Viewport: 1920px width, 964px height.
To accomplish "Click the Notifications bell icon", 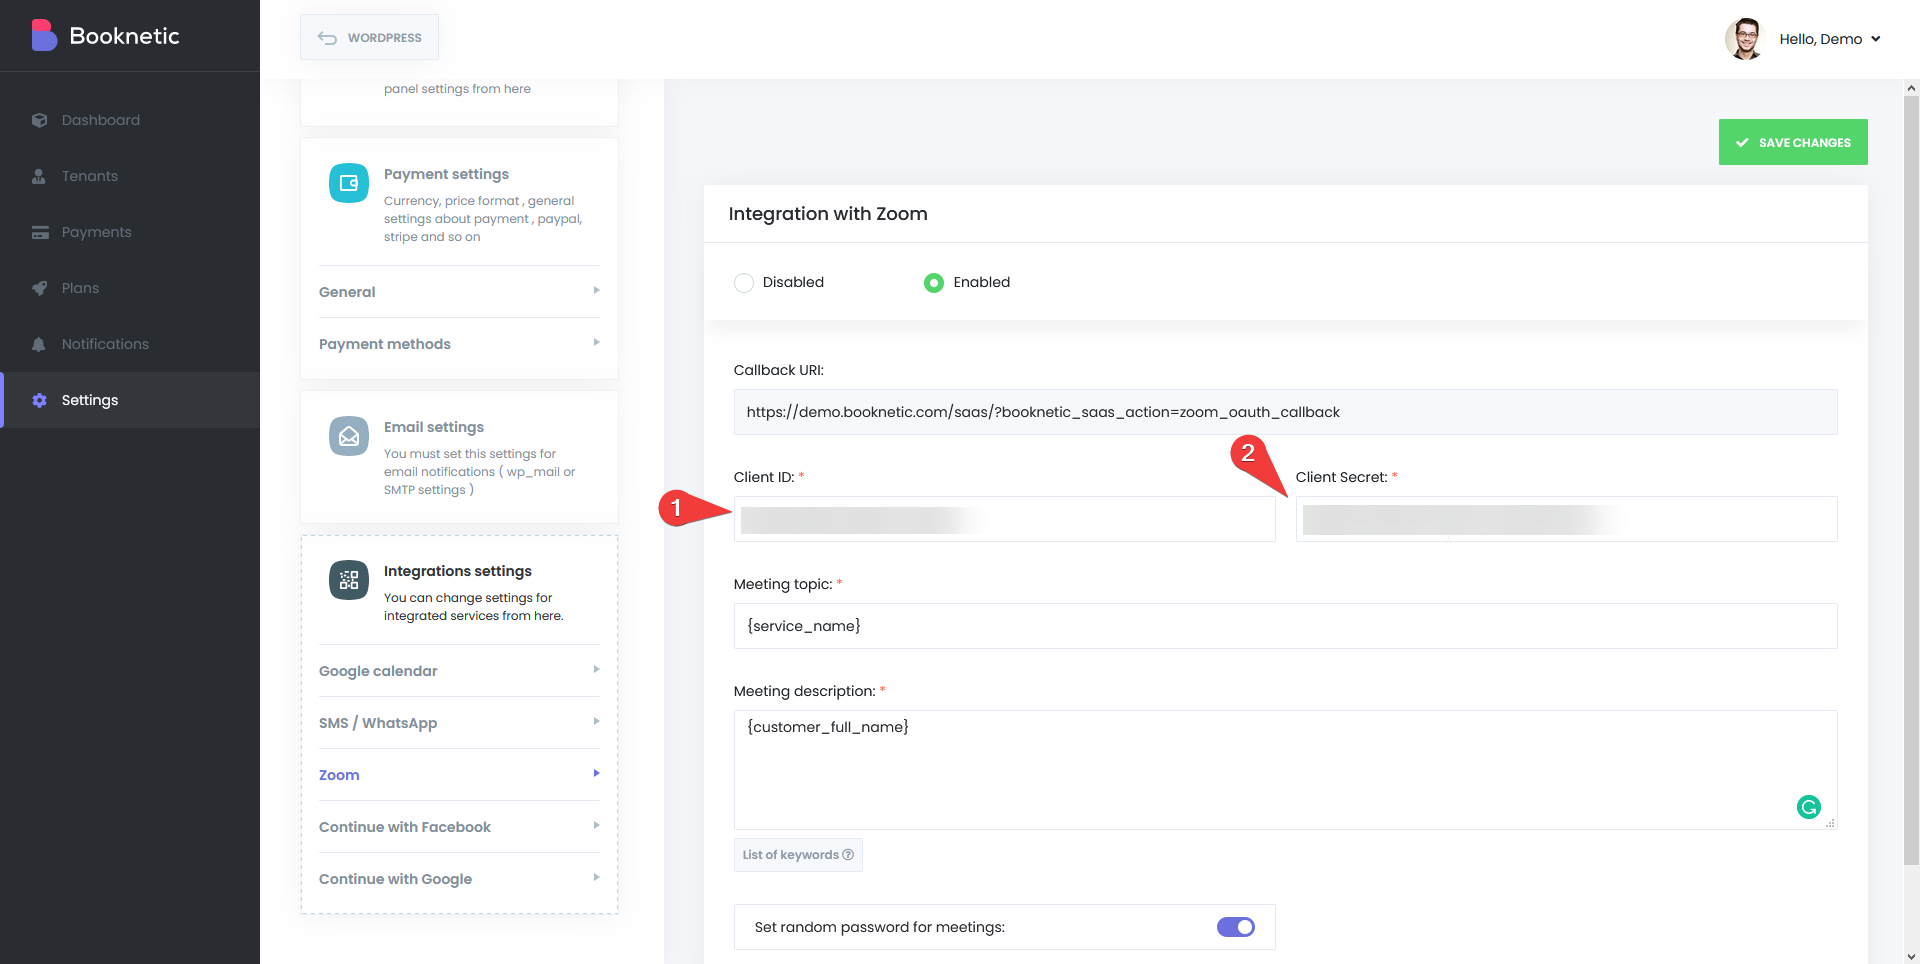I will [x=39, y=344].
